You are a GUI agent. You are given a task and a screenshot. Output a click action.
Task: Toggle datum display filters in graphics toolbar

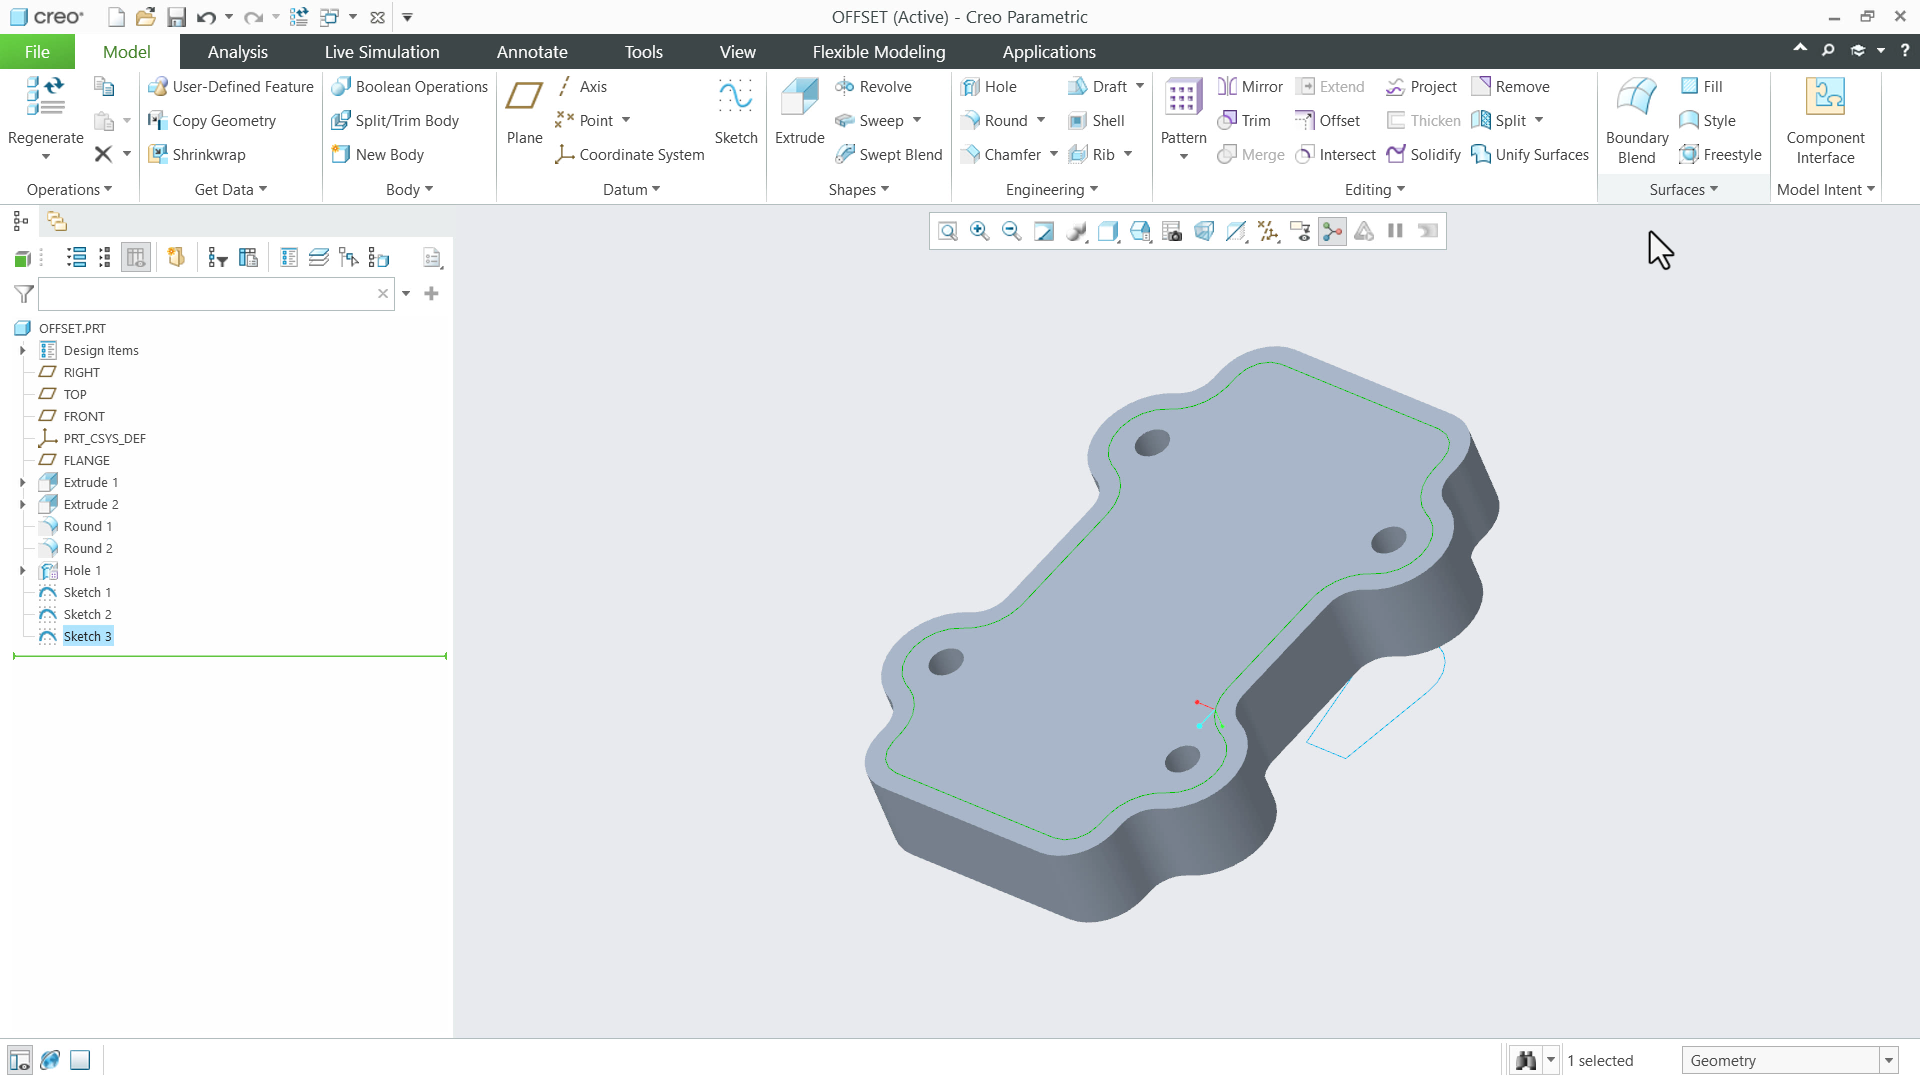(x=1268, y=231)
